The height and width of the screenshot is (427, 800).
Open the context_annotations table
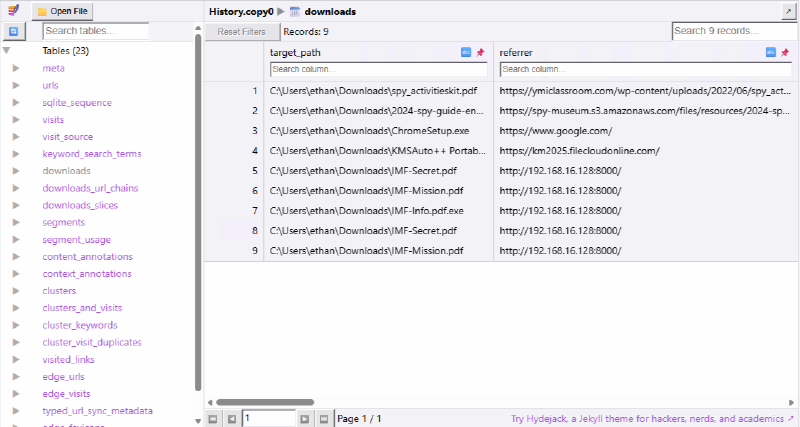[87, 274]
